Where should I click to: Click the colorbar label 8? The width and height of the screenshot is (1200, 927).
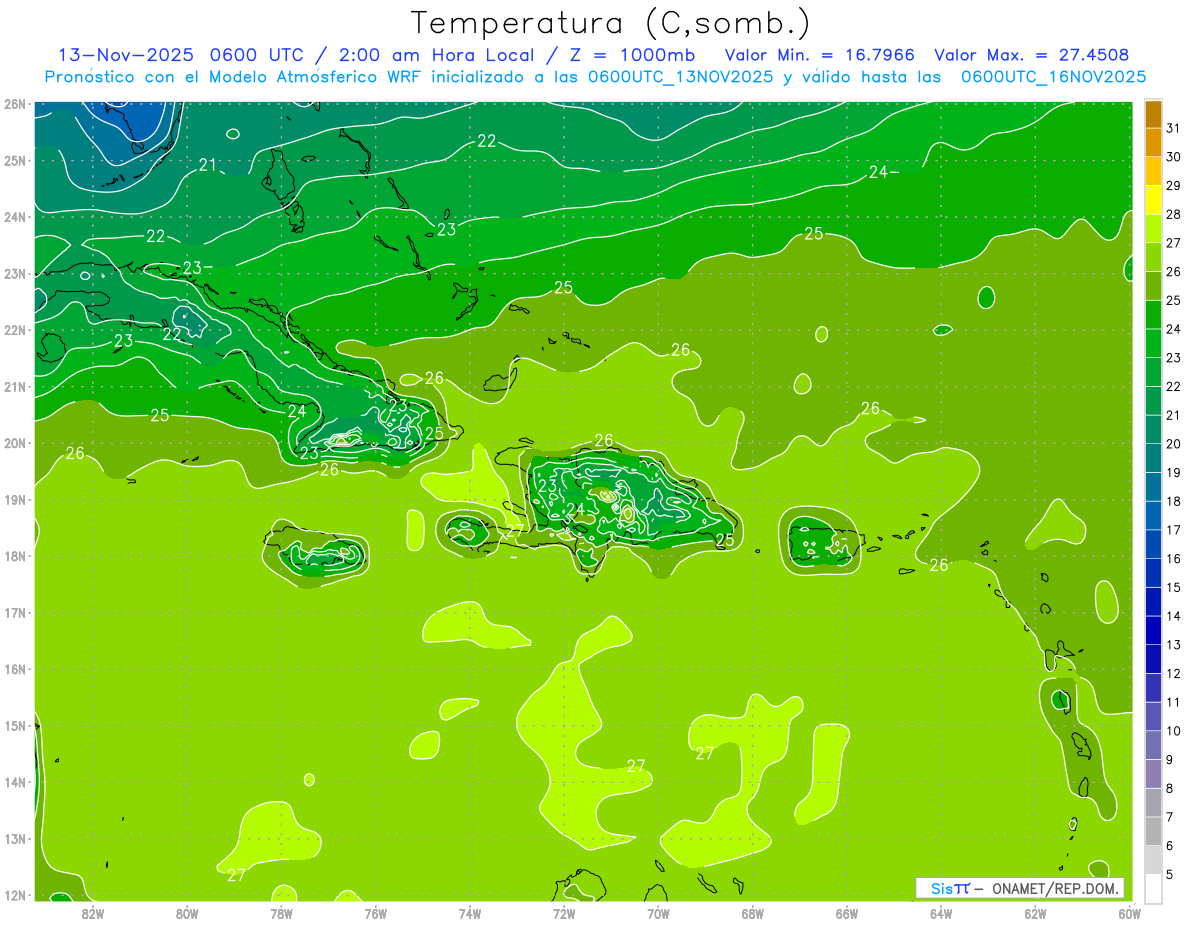tap(1171, 789)
